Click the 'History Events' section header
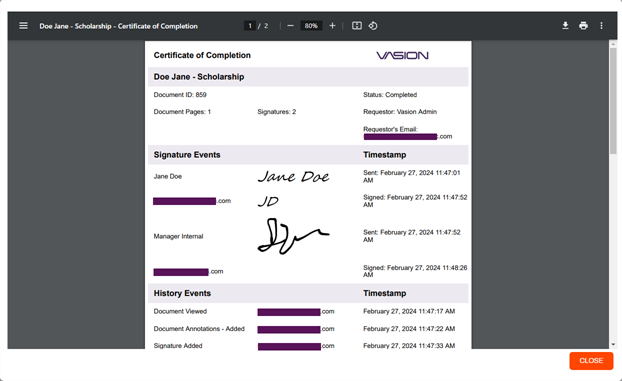 [x=182, y=293]
